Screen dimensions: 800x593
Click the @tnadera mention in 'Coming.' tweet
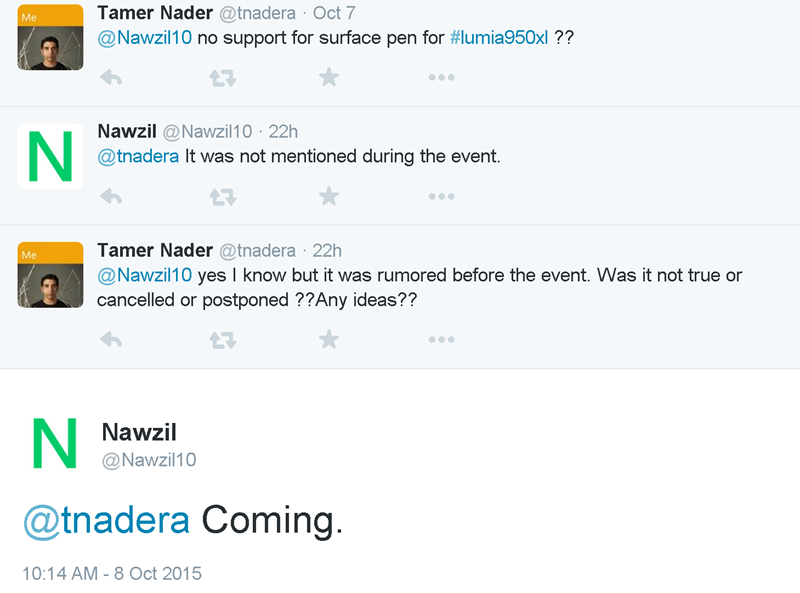click(106, 520)
